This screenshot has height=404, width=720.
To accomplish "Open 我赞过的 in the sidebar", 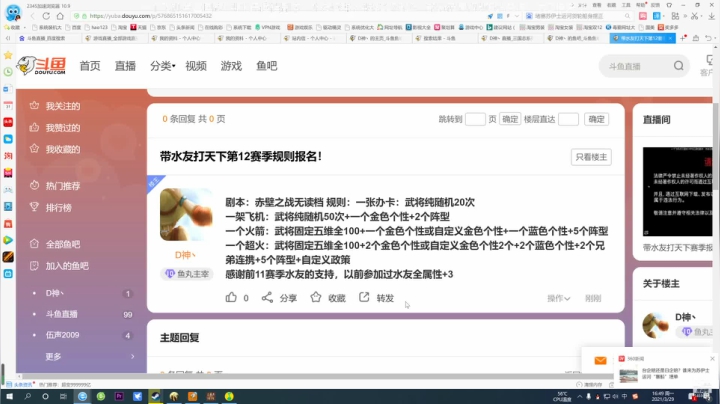I will point(55,128).
